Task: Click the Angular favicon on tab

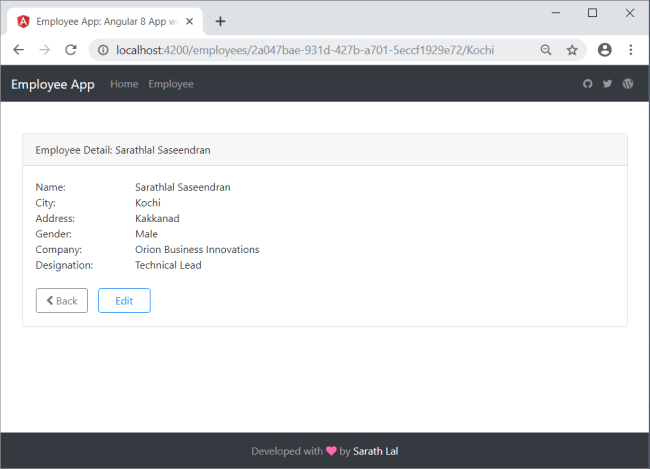Action: pos(23,21)
